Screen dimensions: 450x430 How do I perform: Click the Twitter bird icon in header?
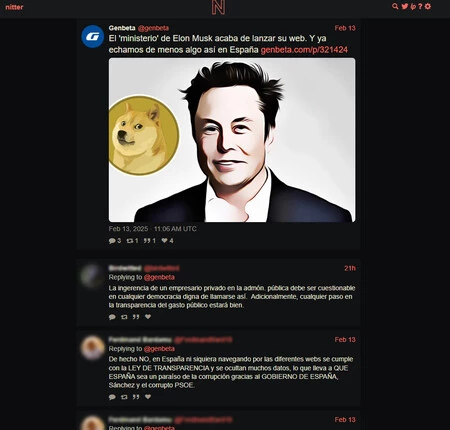[x=405, y=6]
